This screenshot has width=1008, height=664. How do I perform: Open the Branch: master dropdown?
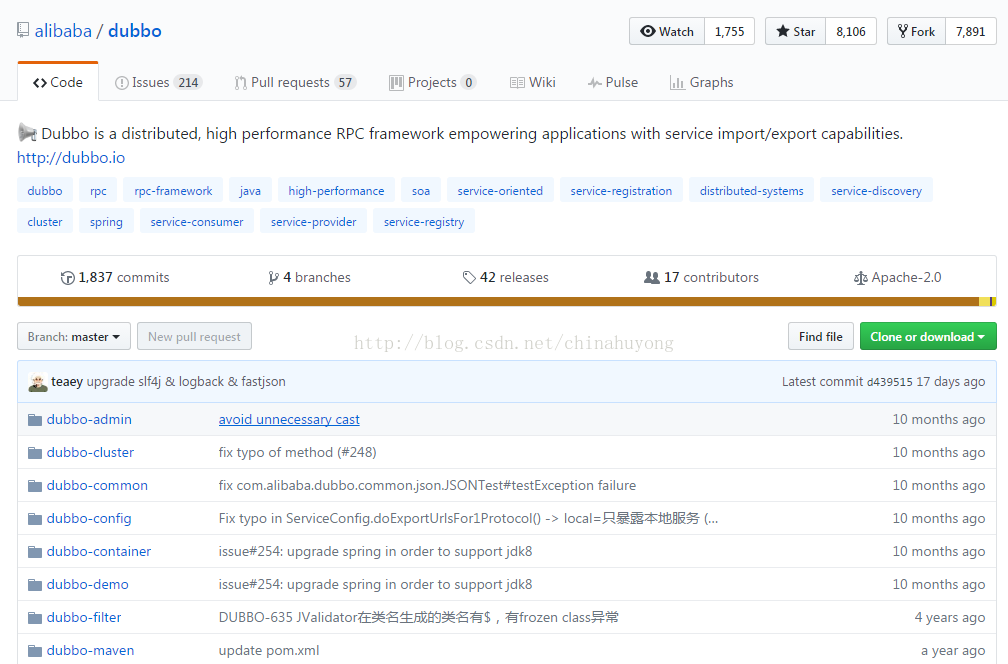coord(74,336)
